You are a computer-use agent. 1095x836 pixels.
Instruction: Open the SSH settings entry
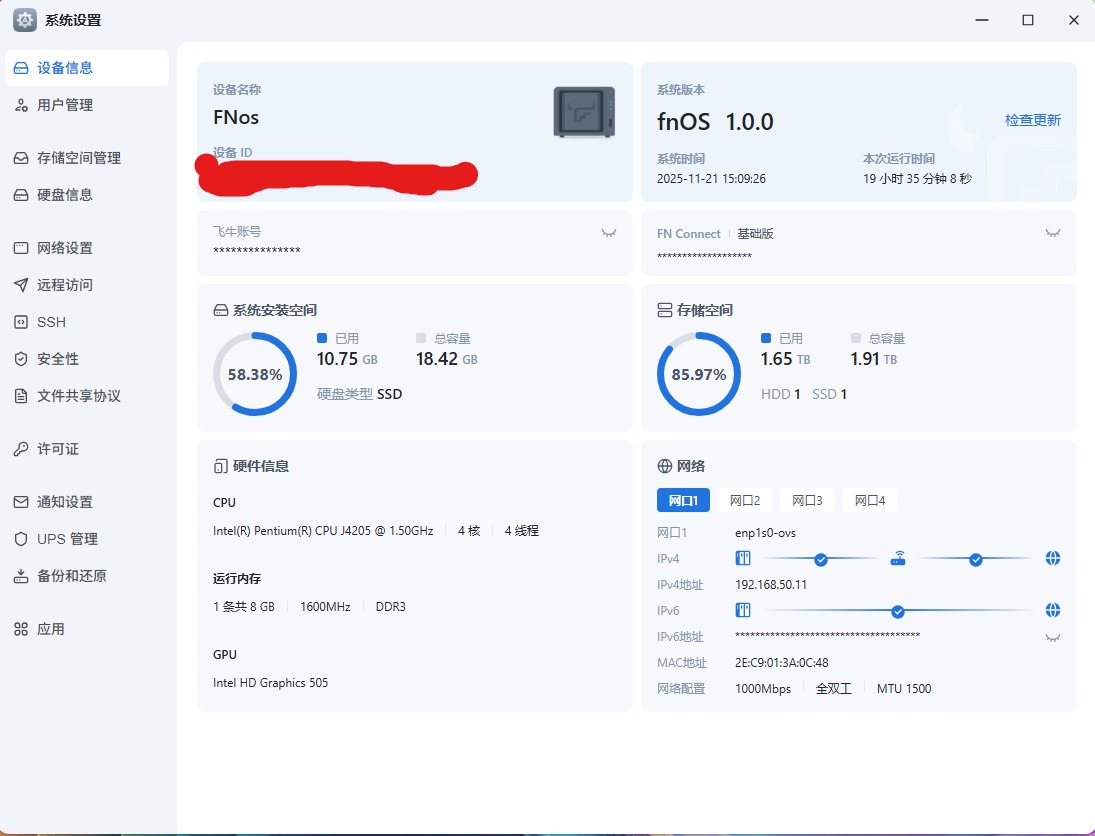coord(87,322)
